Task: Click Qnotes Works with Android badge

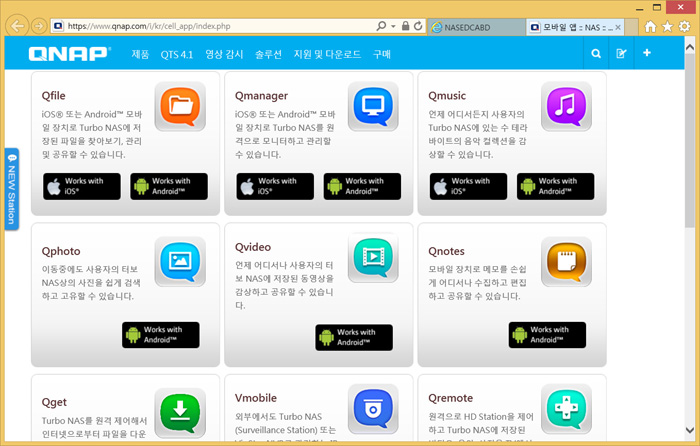Action: (x=547, y=335)
